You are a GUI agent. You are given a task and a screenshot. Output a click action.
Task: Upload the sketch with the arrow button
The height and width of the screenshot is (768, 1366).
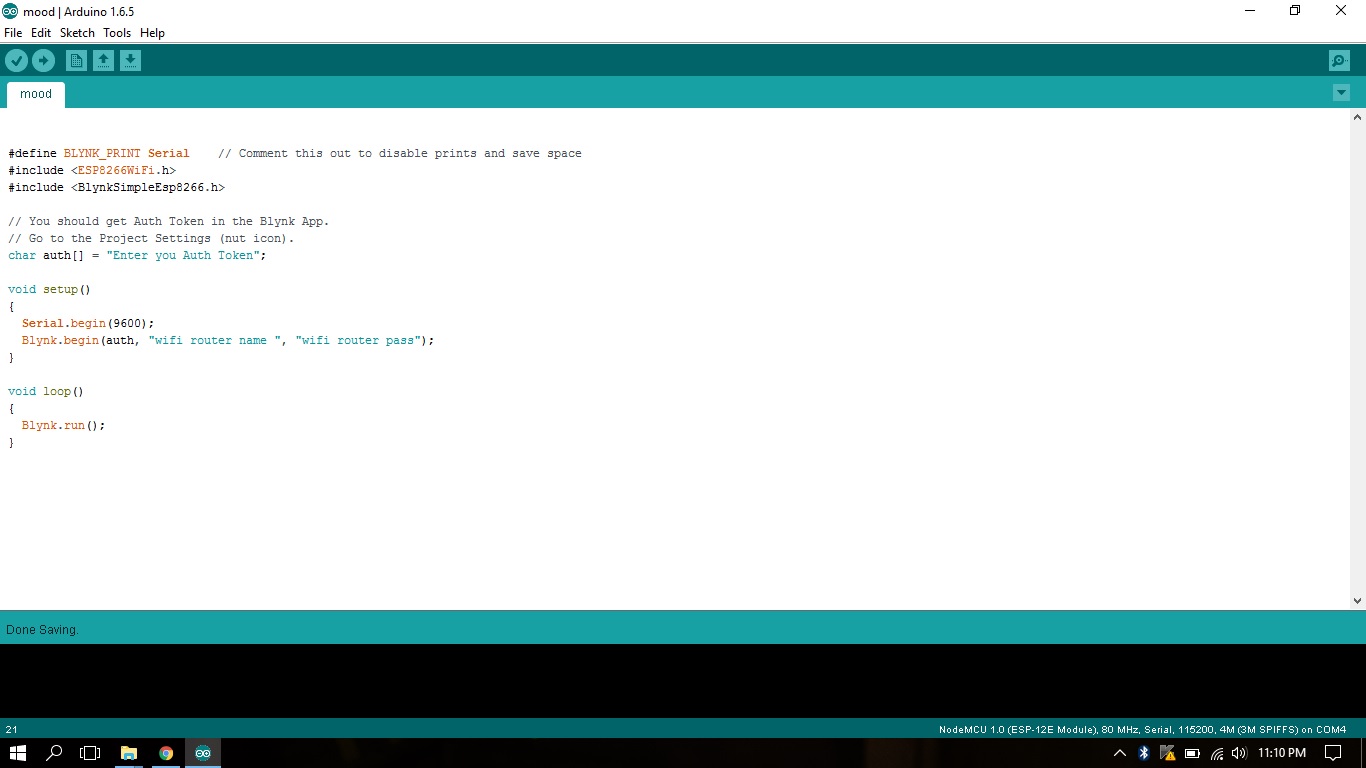[43, 61]
